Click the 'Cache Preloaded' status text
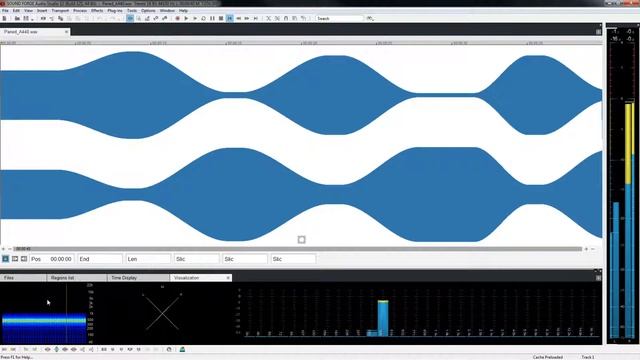The height and width of the screenshot is (360, 640). (548, 357)
